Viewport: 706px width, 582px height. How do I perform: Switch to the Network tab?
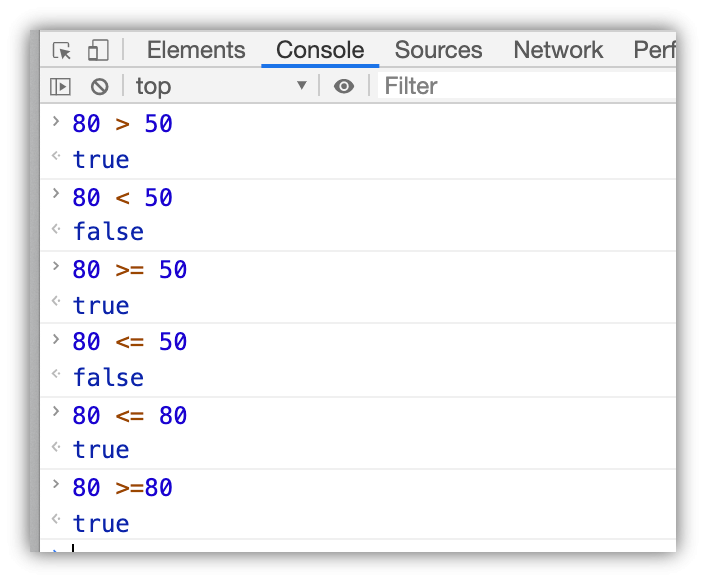click(558, 50)
